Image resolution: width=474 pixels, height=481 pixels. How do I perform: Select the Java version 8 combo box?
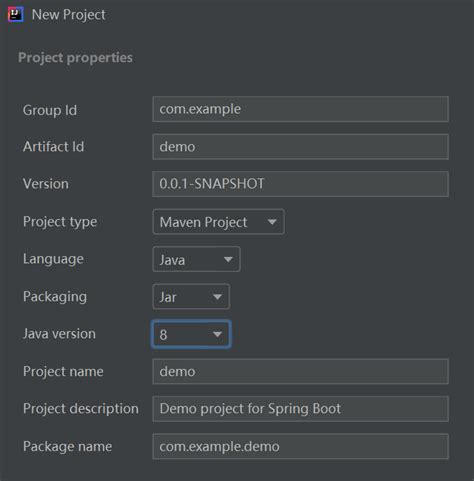191,334
